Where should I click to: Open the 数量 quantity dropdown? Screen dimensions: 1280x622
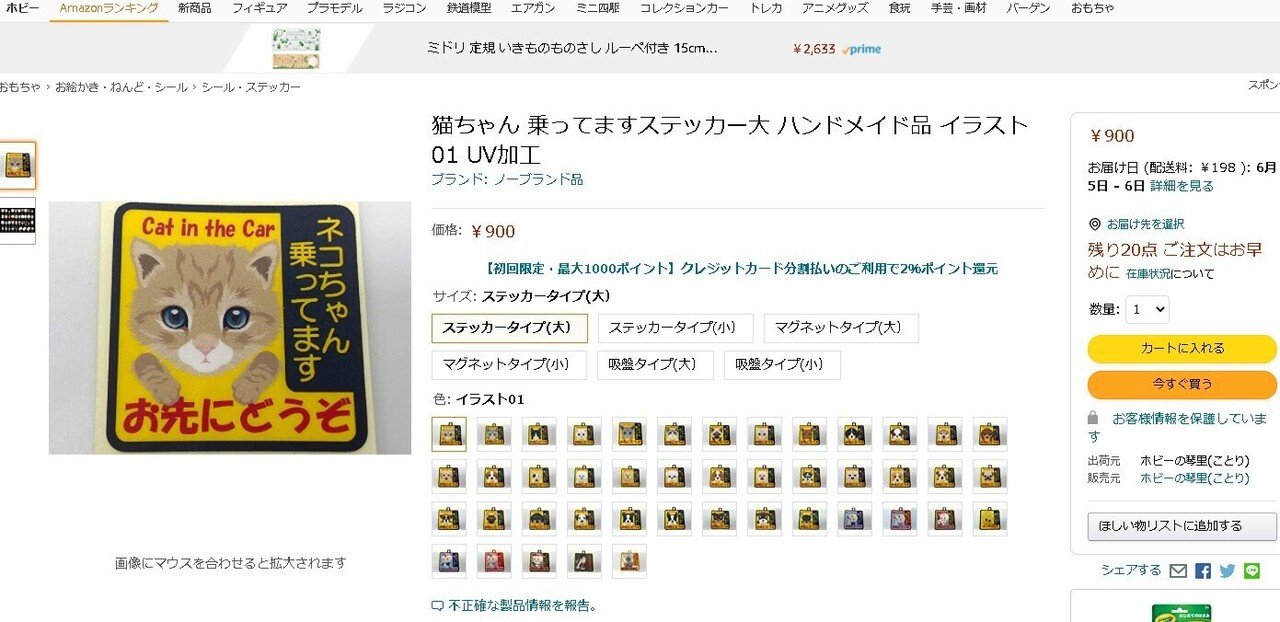click(x=1147, y=309)
